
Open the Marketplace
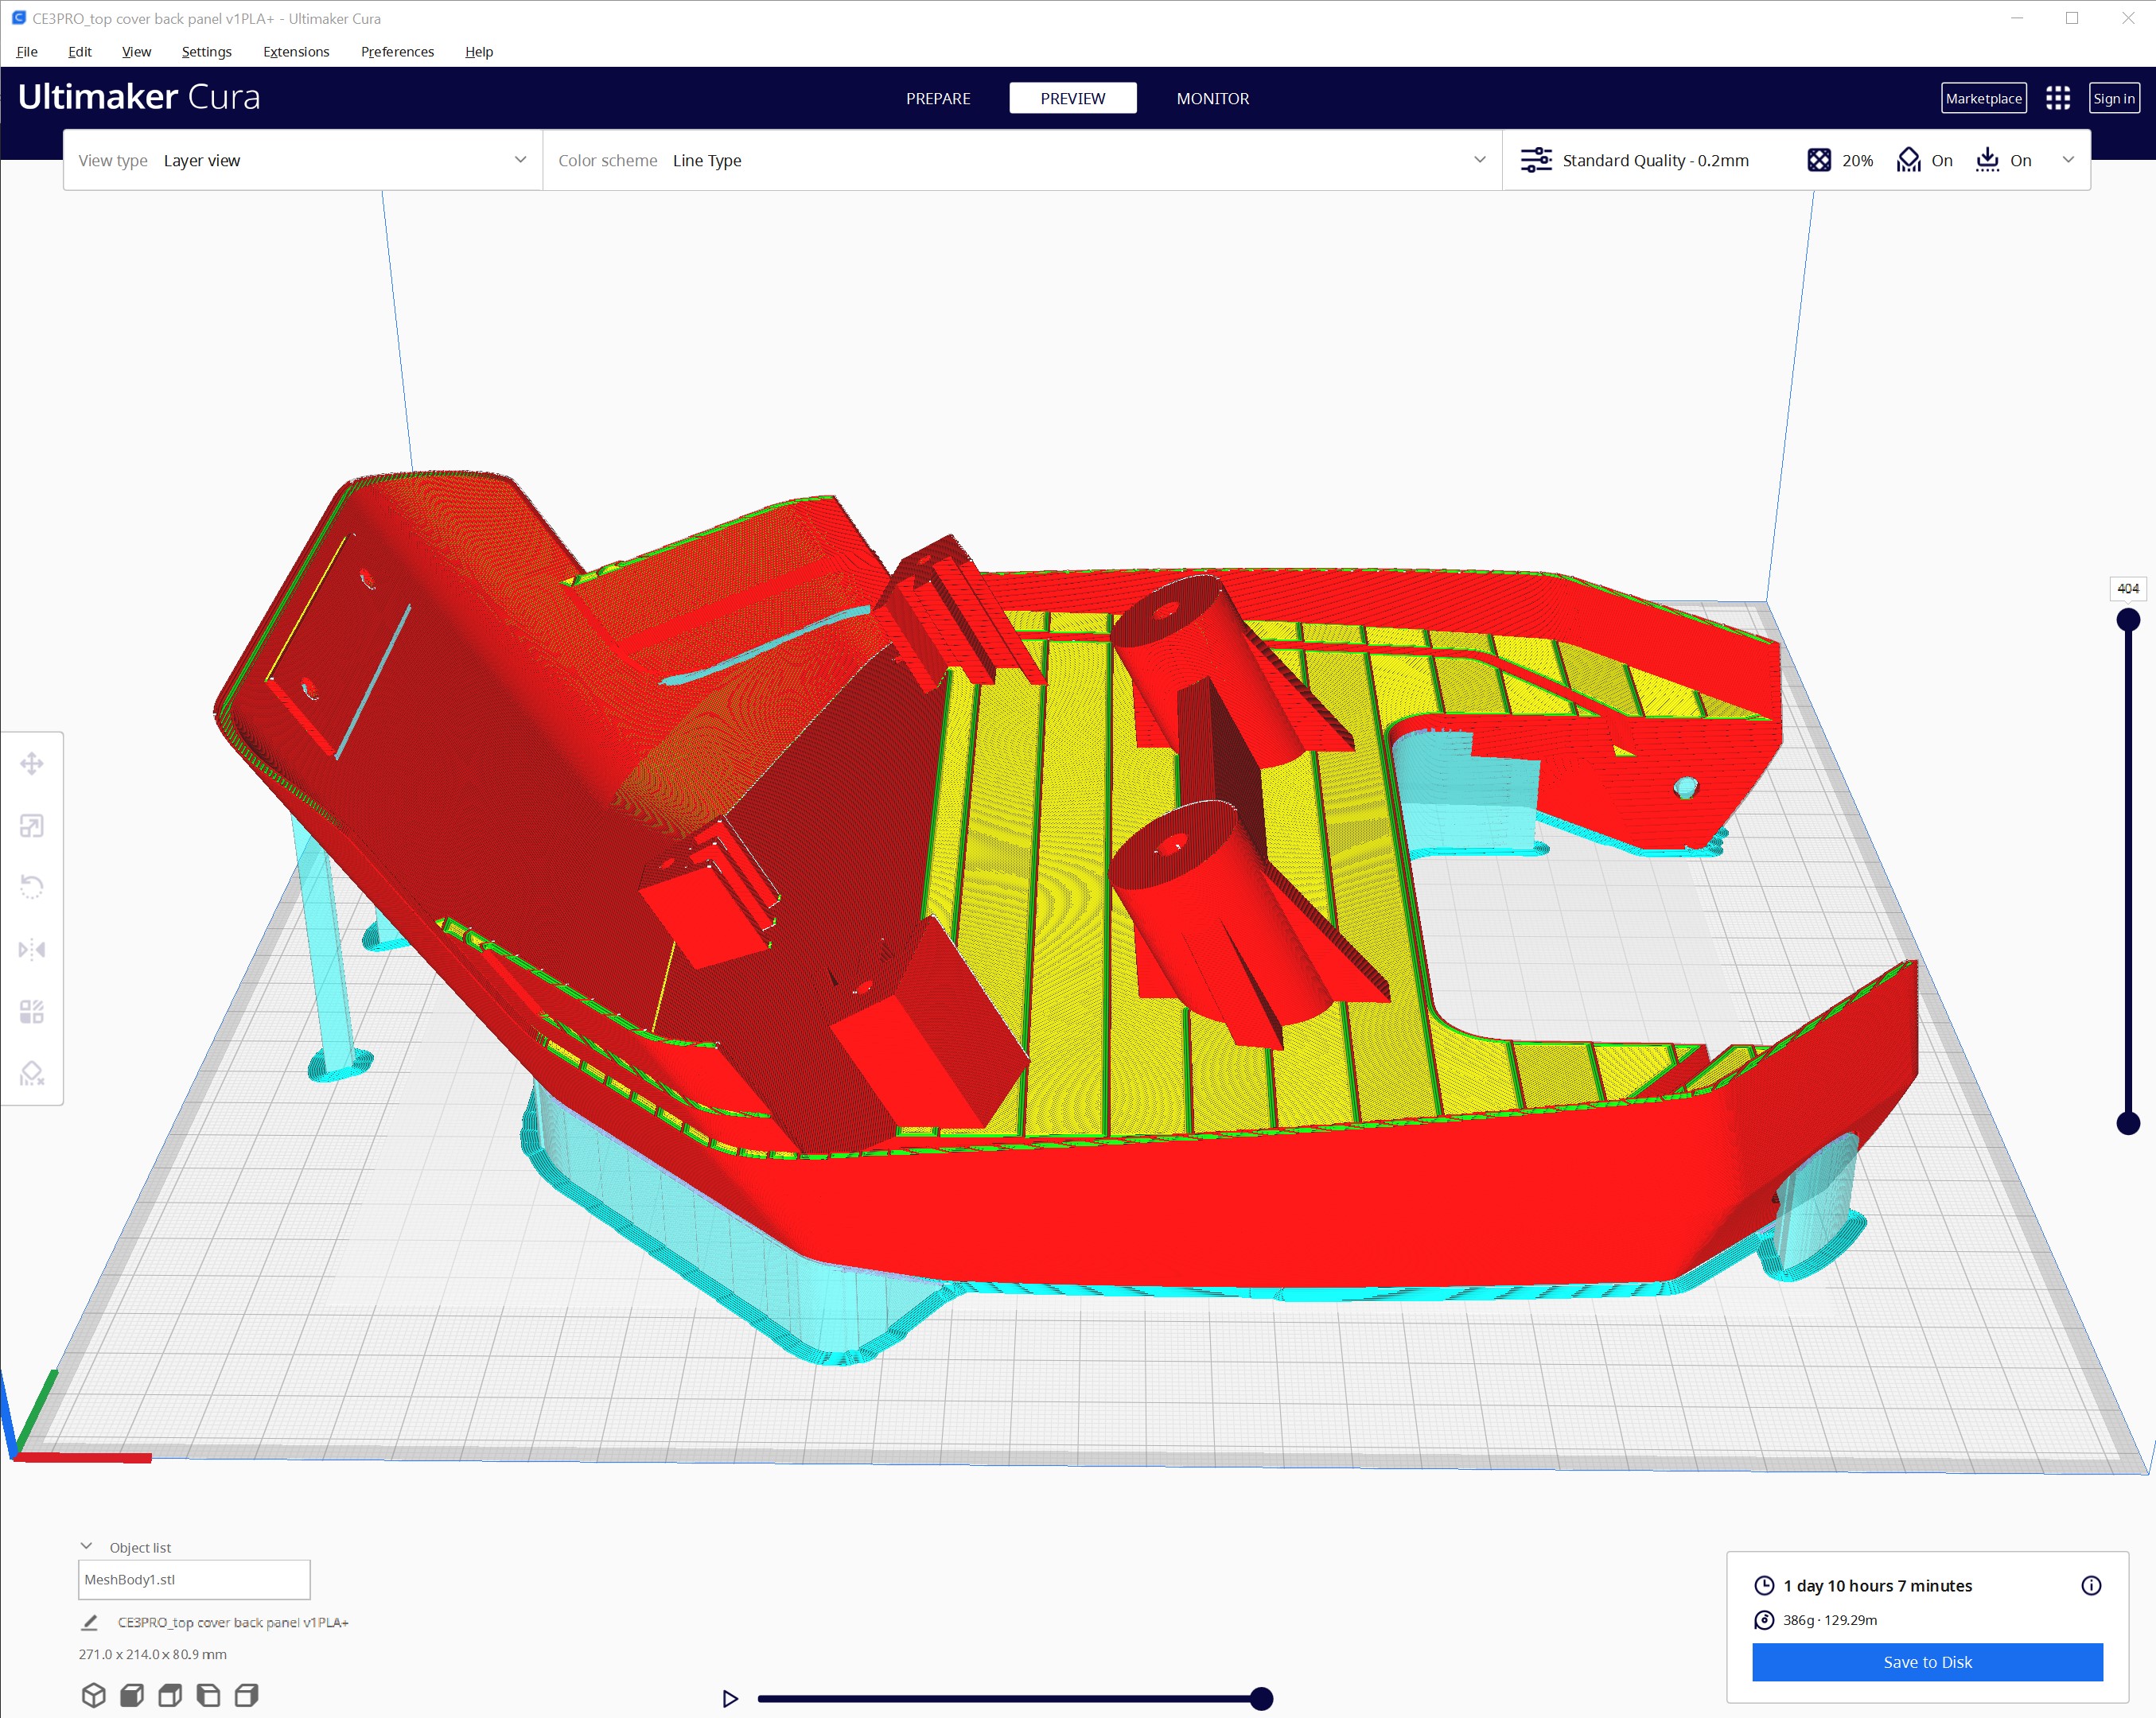1983,98
